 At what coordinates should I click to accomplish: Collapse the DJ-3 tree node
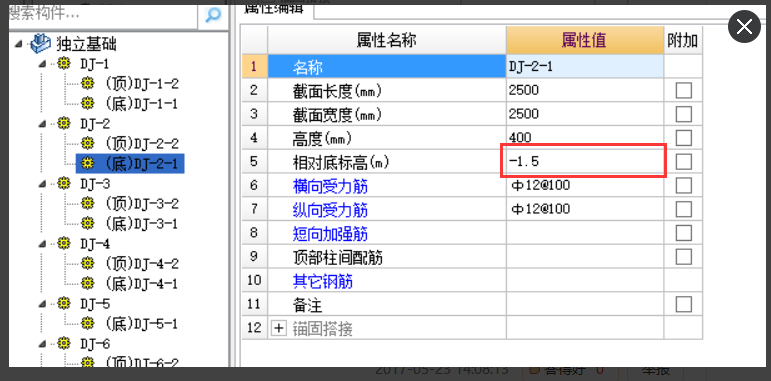(x=43, y=183)
